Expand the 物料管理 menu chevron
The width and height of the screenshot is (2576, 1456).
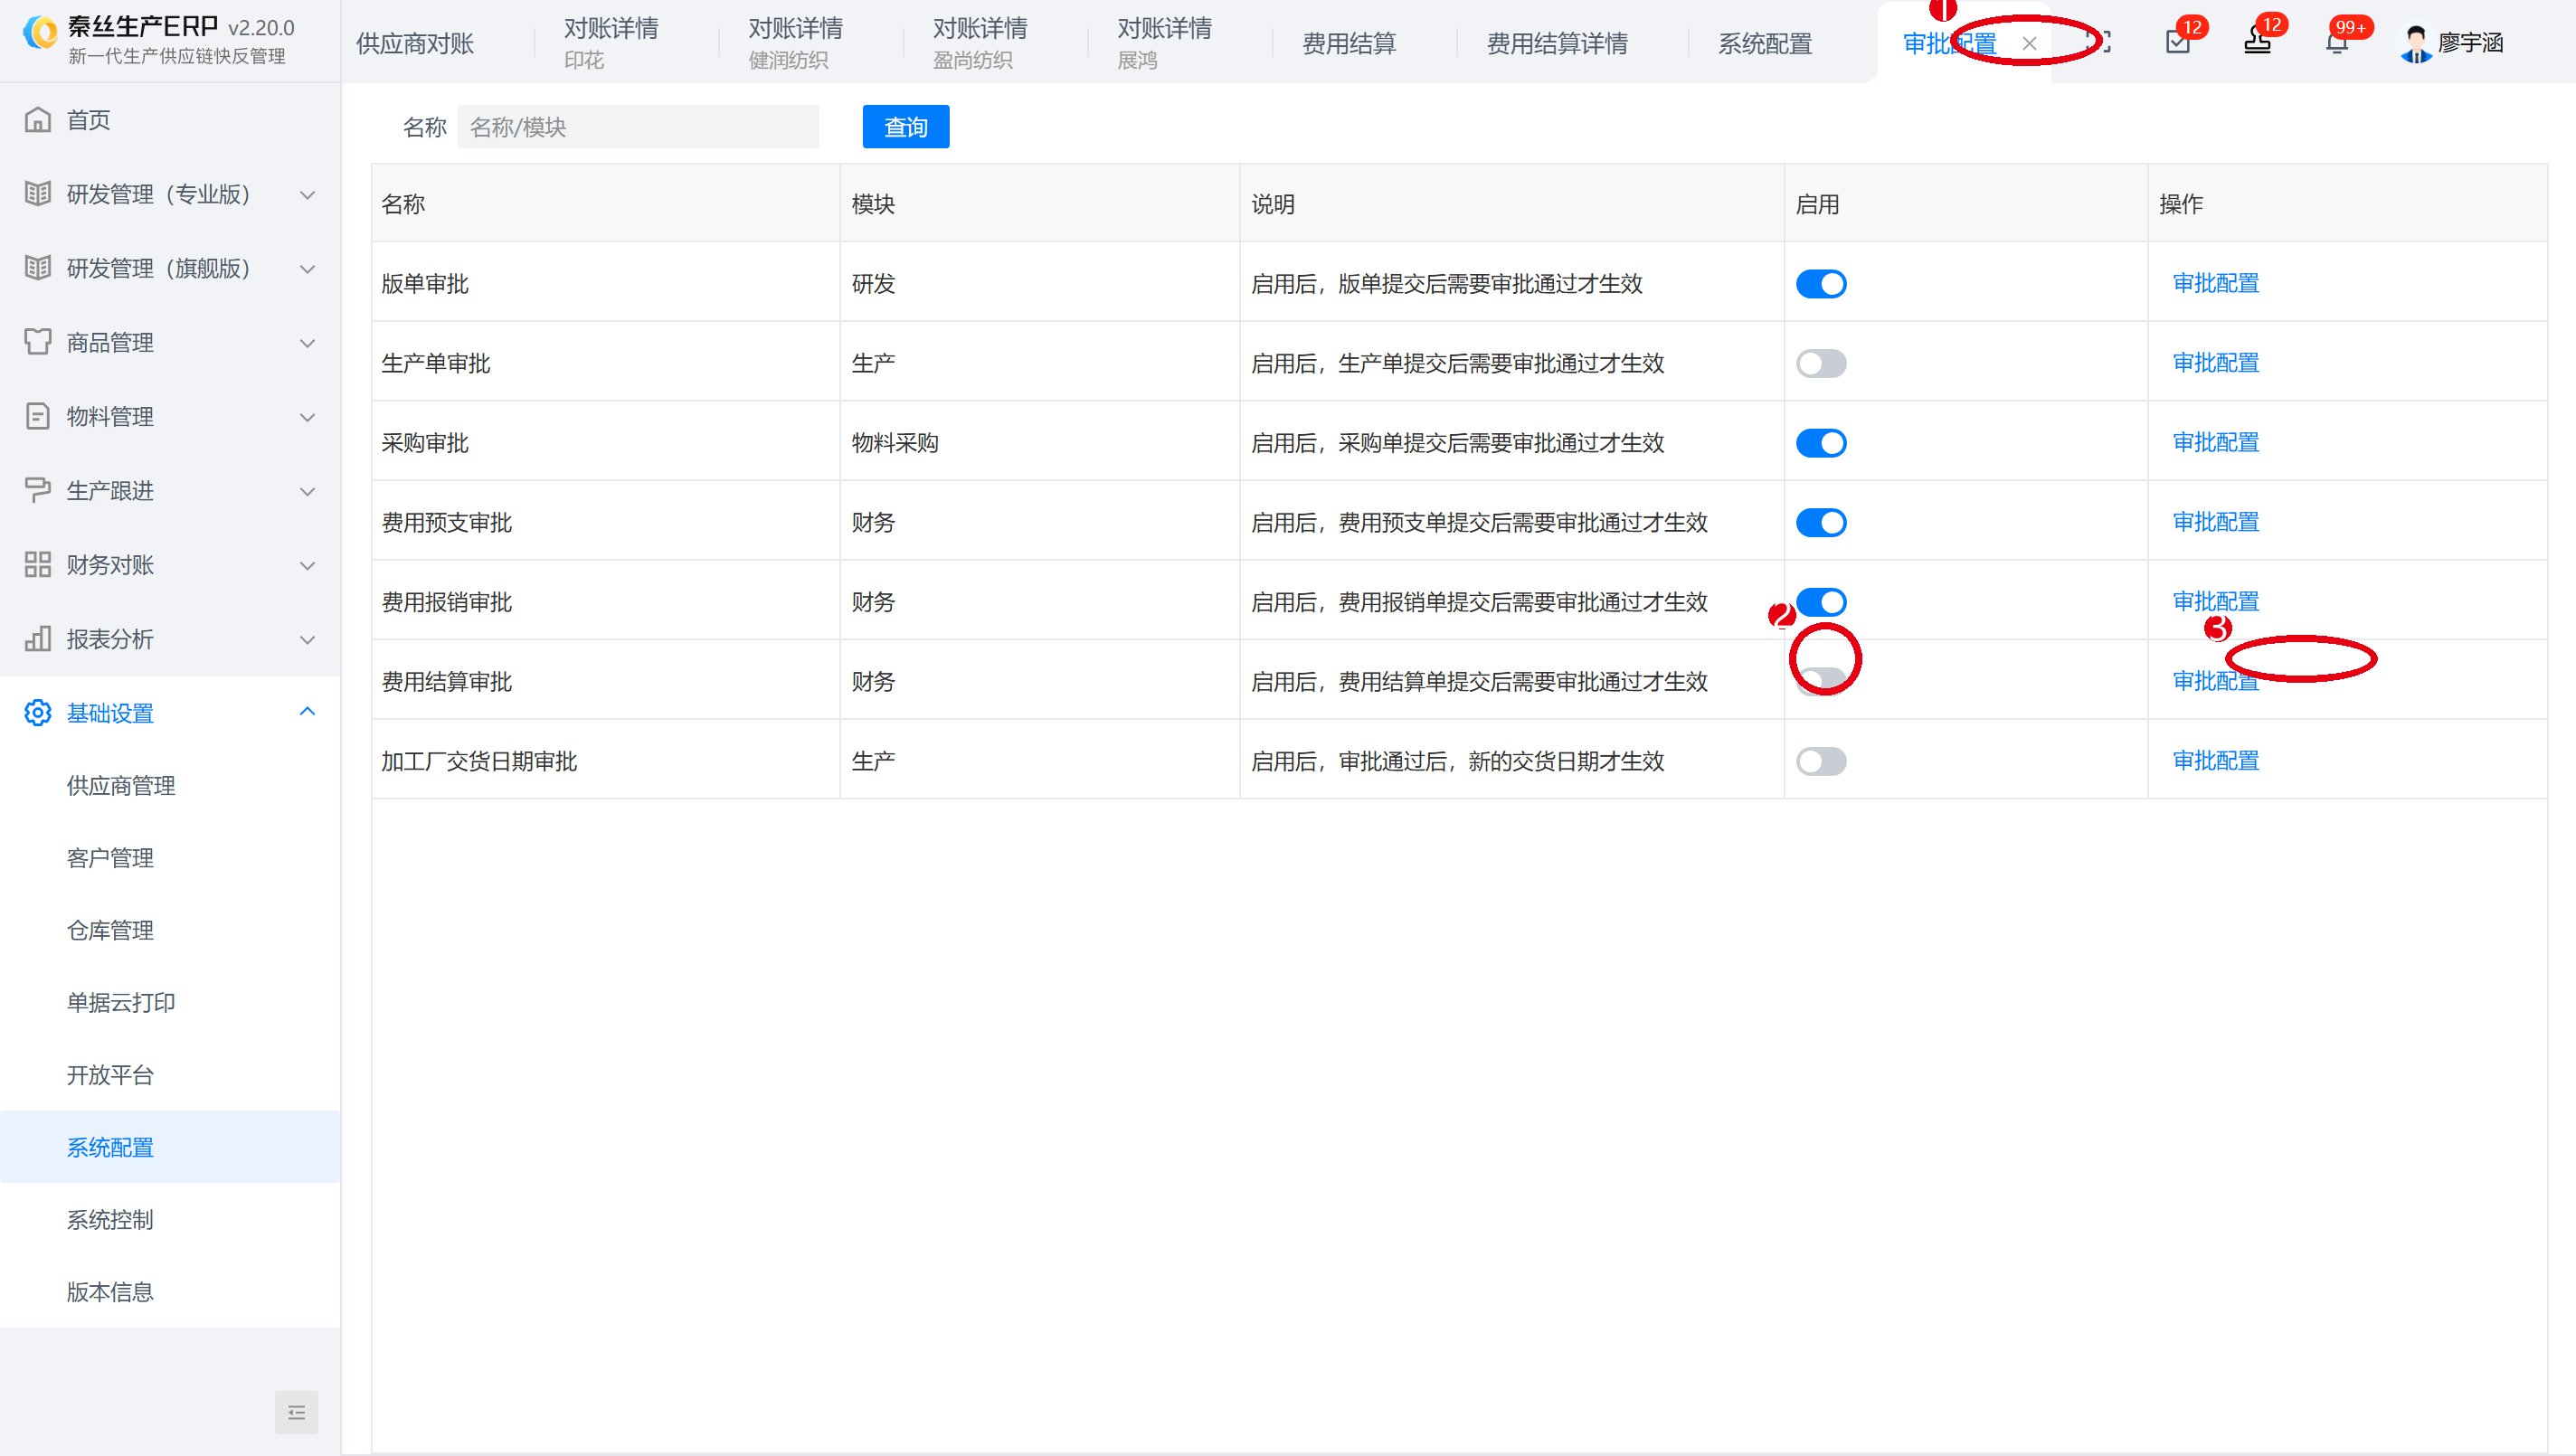pyautogui.click(x=308, y=417)
